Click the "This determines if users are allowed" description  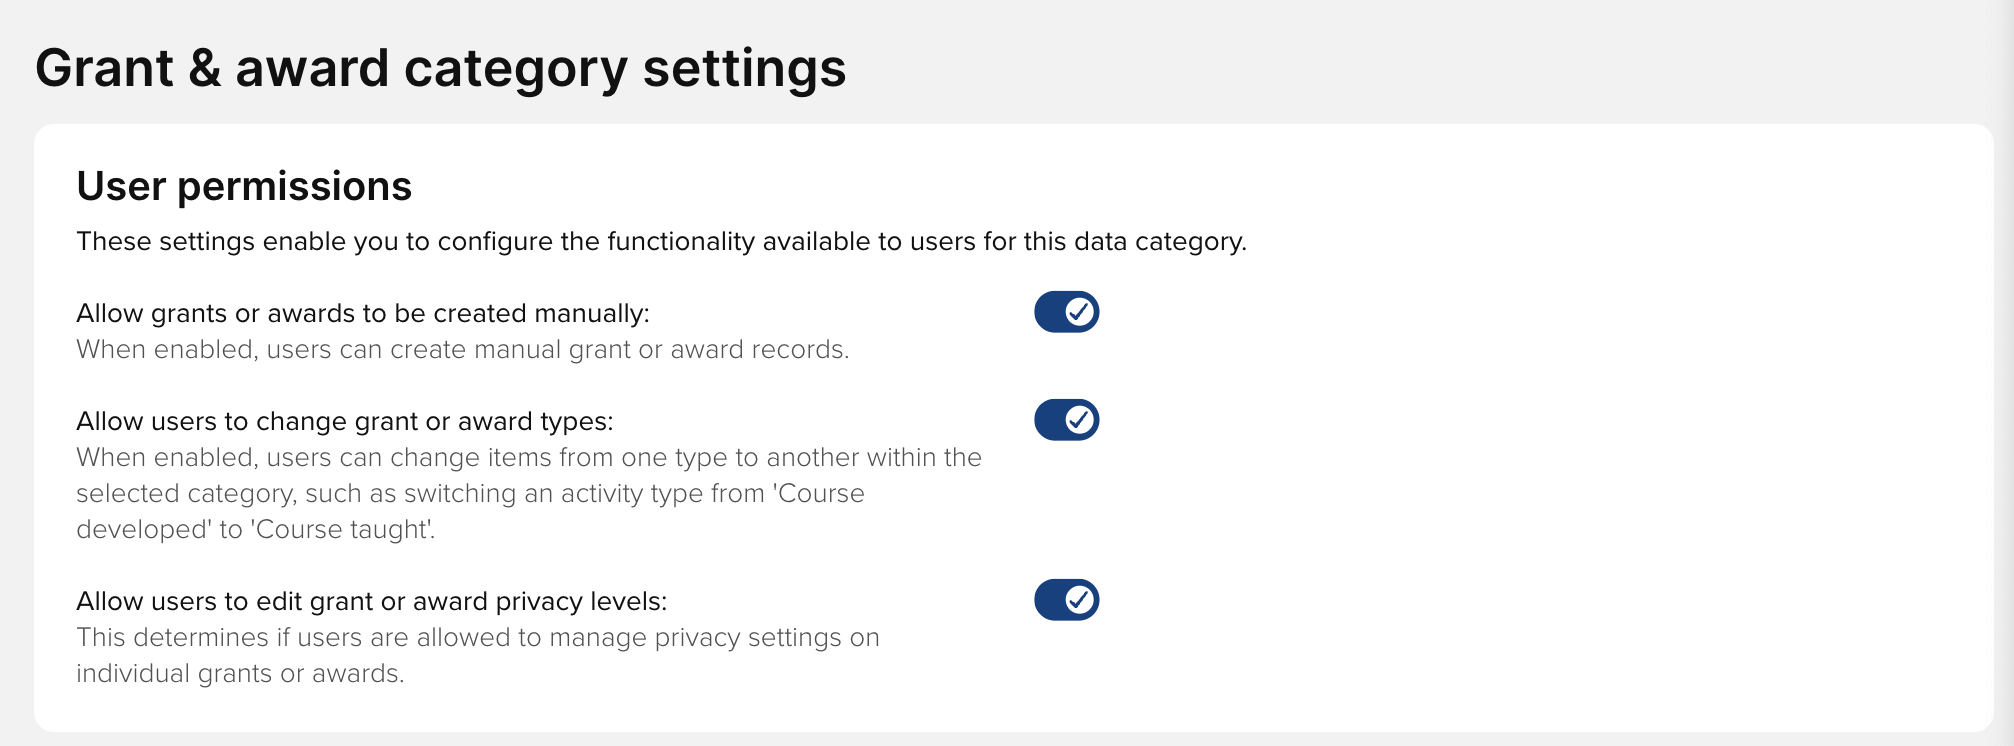(477, 638)
